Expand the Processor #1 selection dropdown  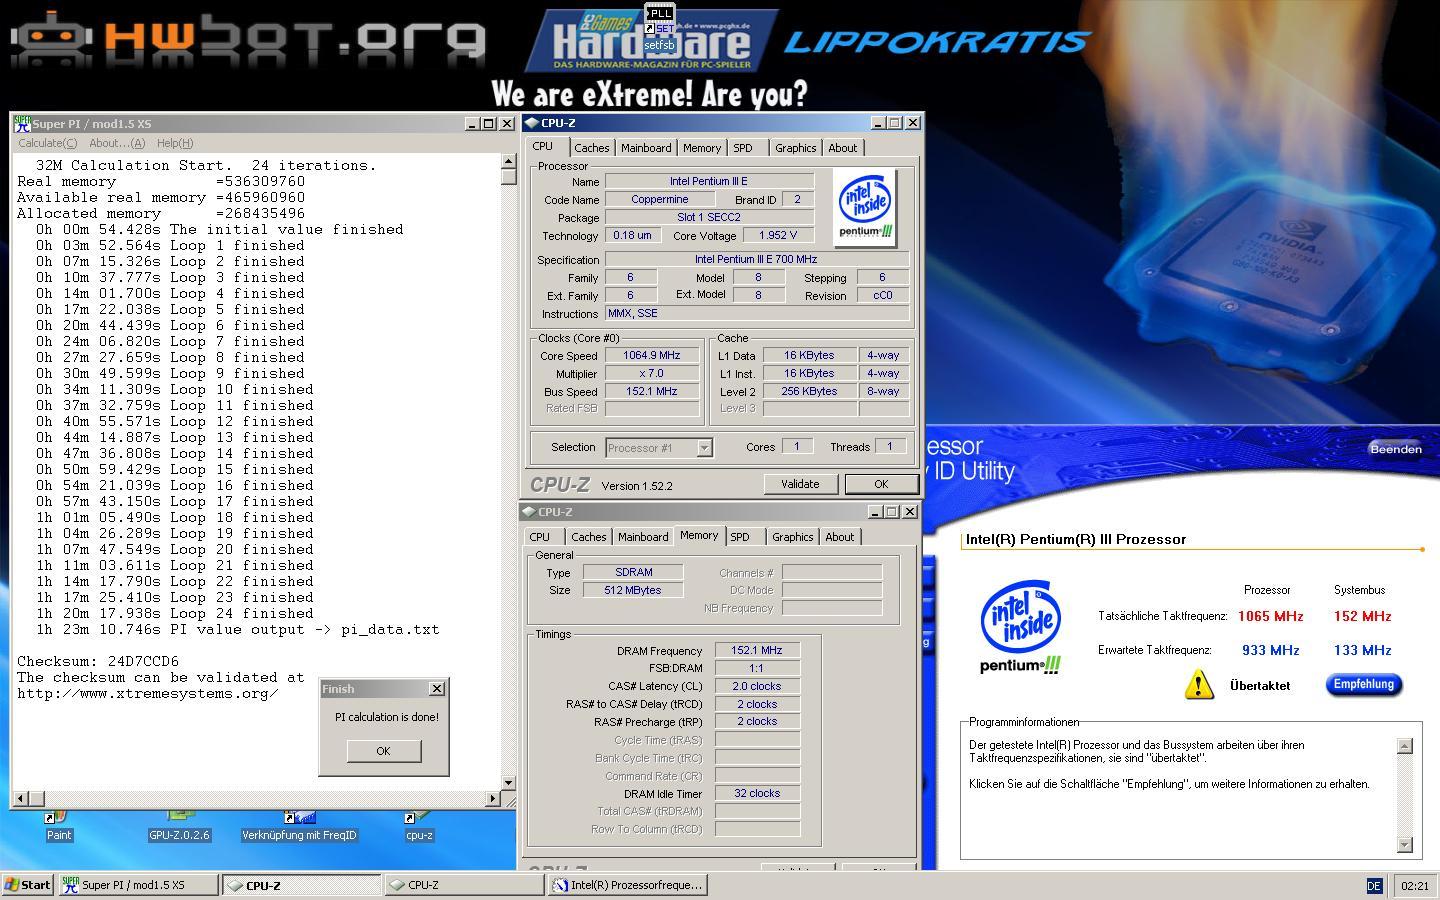tap(704, 448)
